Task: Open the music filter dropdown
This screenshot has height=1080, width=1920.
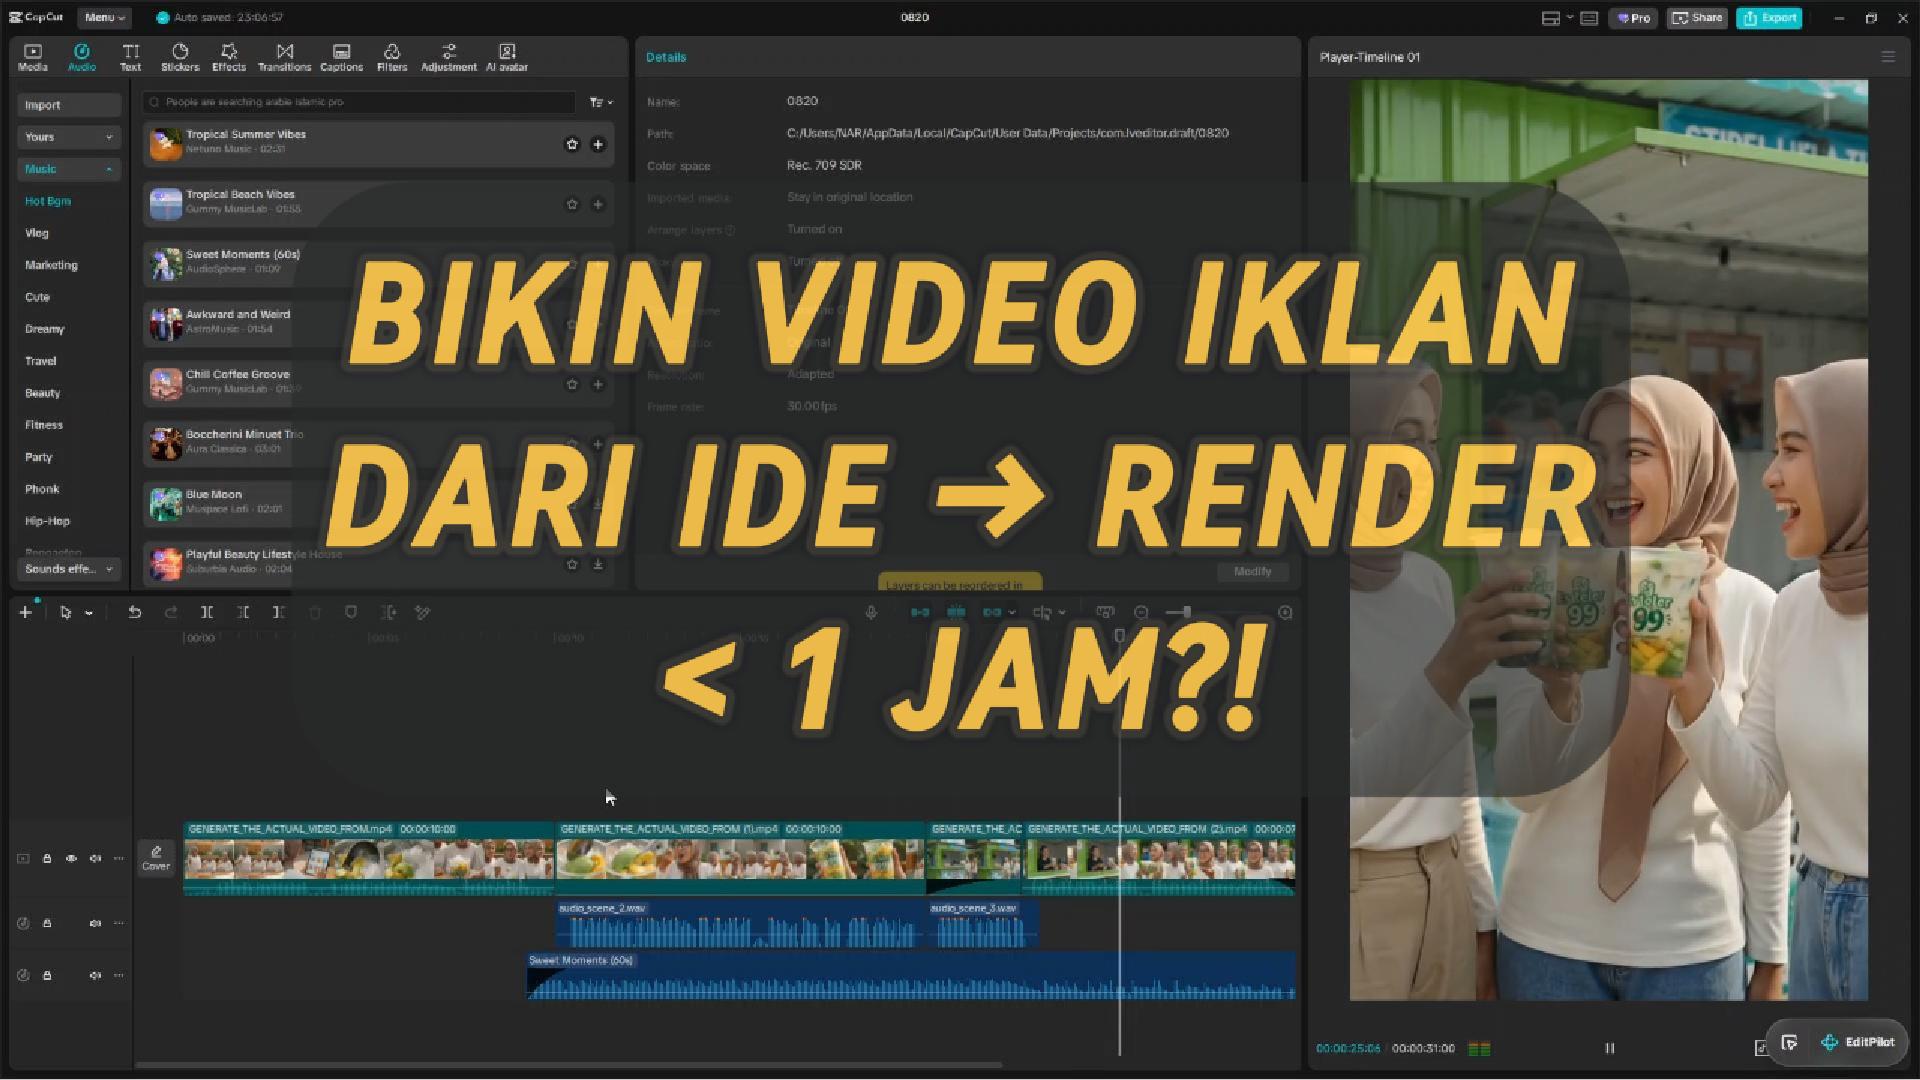Action: [x=600, y=102]
